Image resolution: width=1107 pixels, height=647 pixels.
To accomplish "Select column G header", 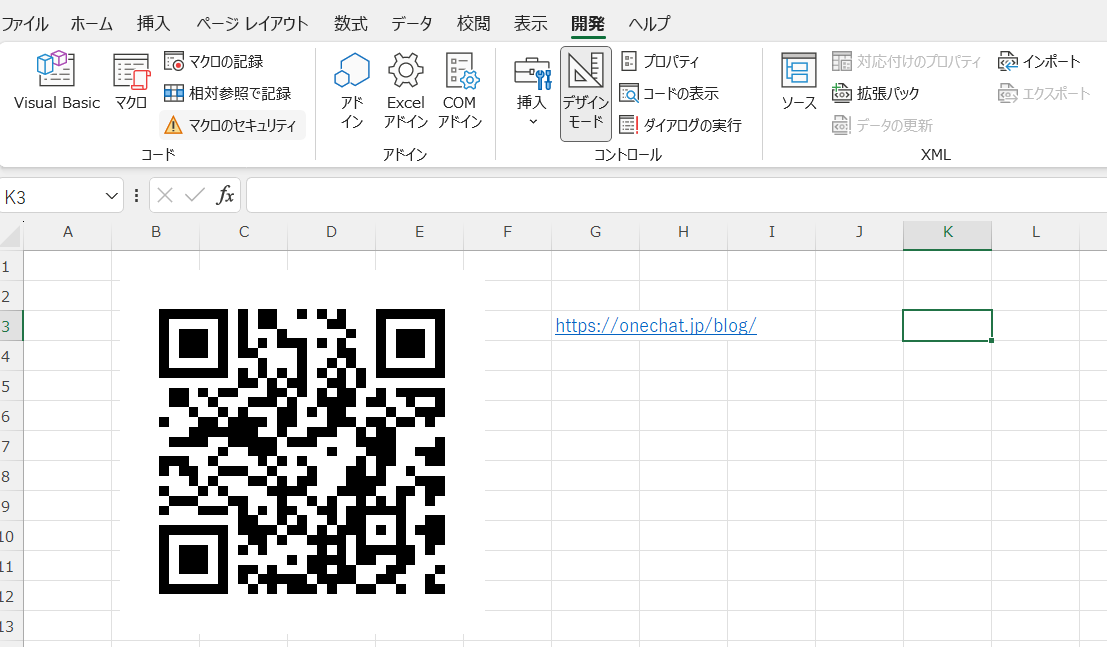I will 595,232.
